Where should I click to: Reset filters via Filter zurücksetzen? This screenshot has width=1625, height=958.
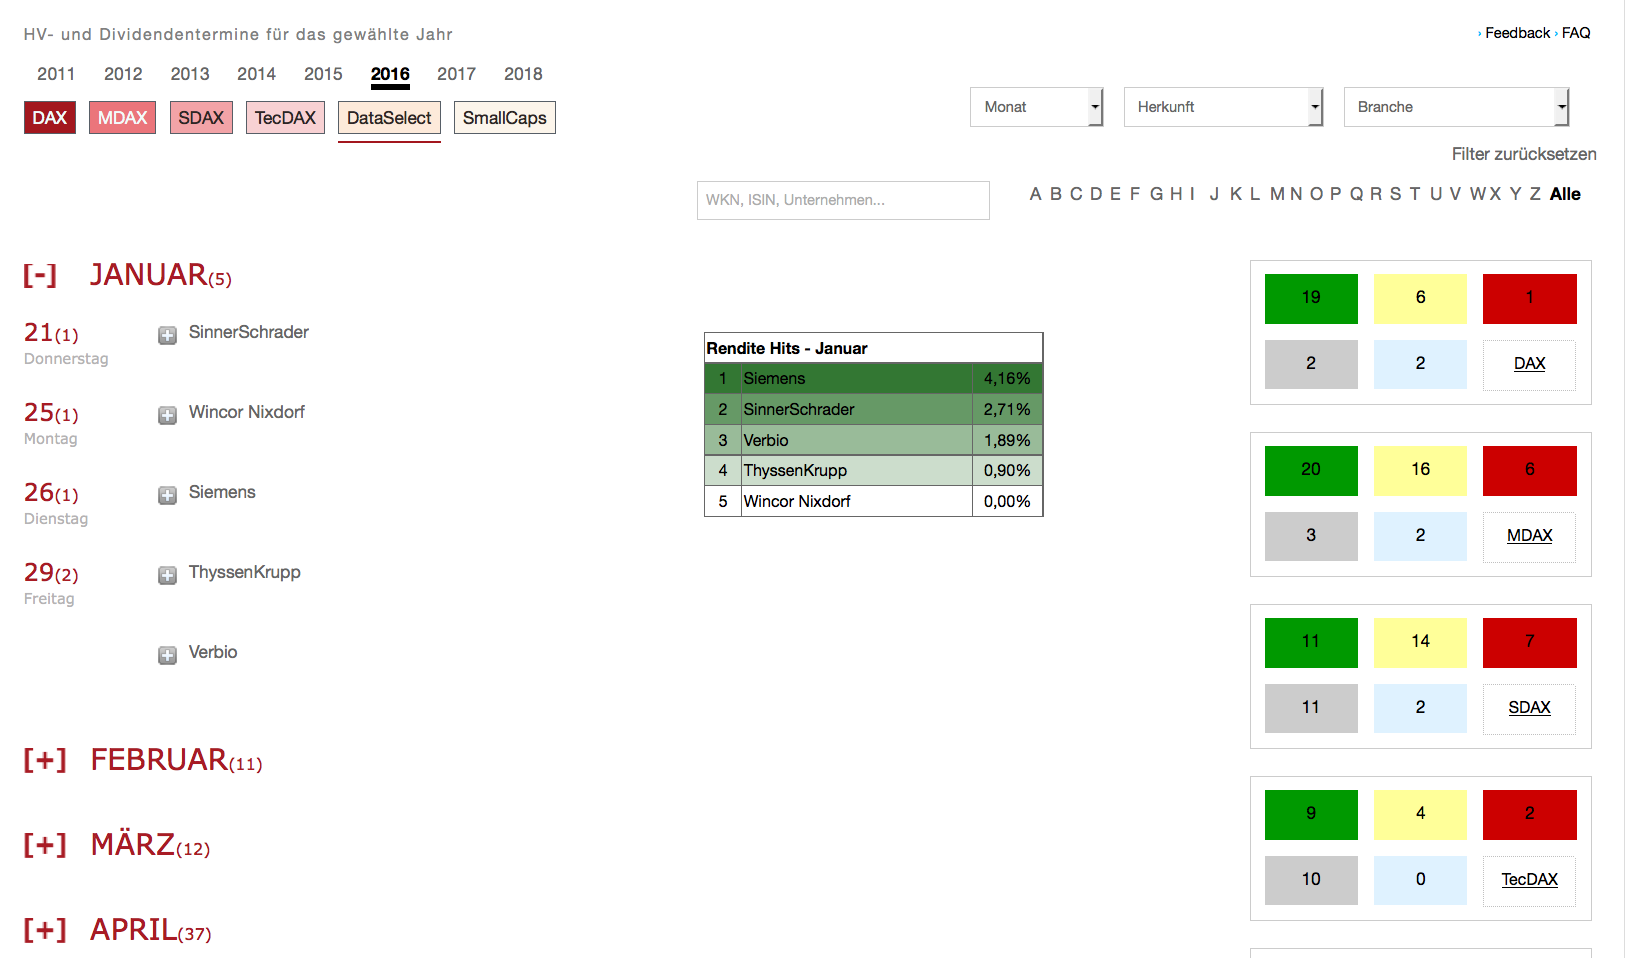1524,154
